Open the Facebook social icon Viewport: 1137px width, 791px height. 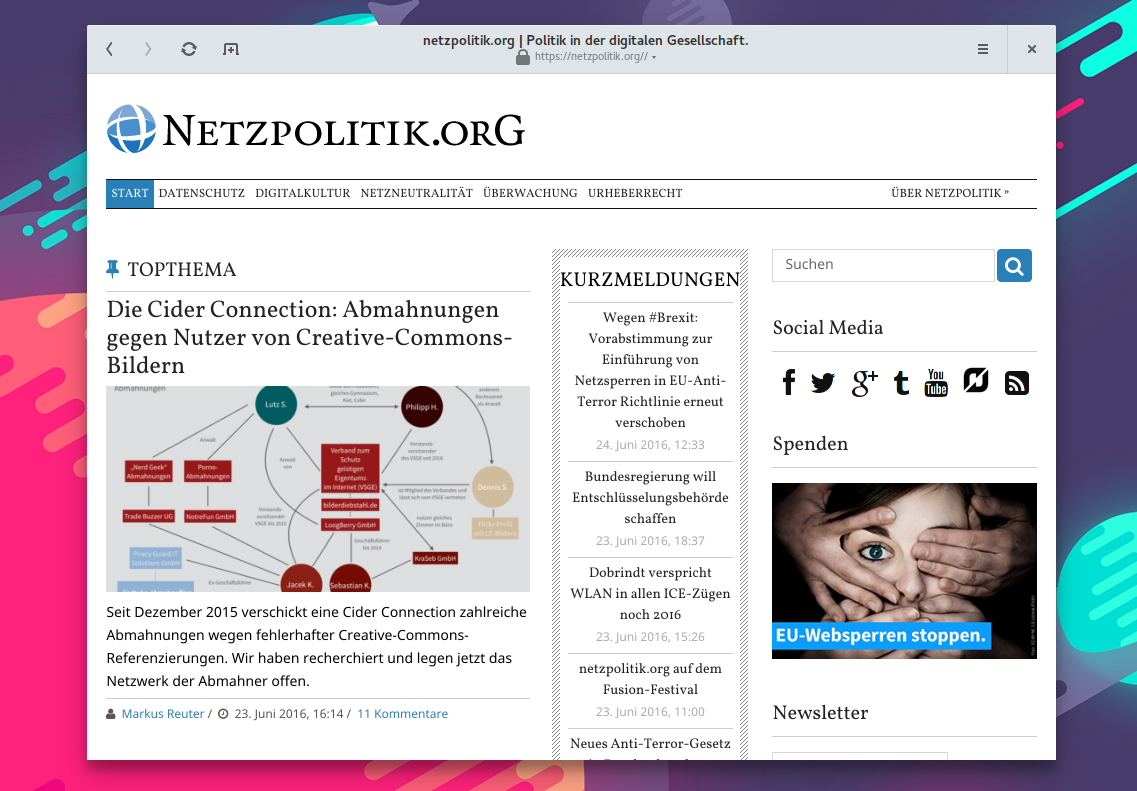click(789, 381)
